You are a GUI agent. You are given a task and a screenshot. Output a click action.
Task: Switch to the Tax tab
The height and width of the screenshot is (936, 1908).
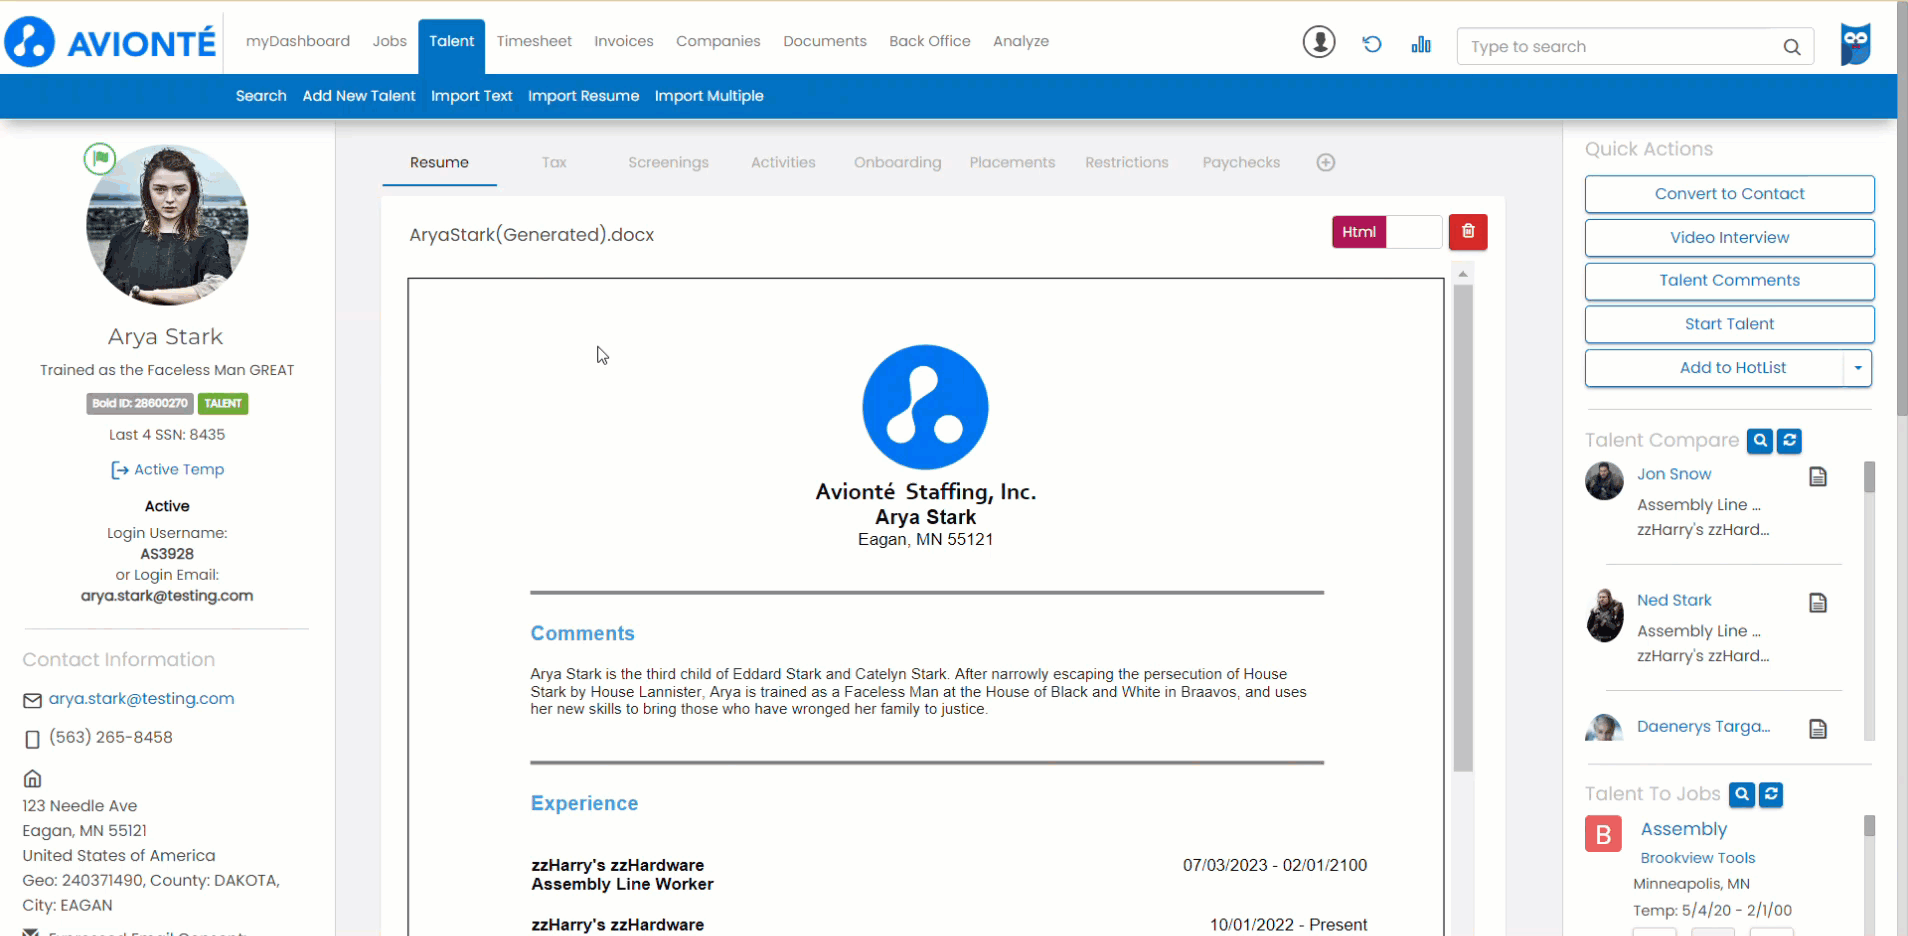pos(554,163)
